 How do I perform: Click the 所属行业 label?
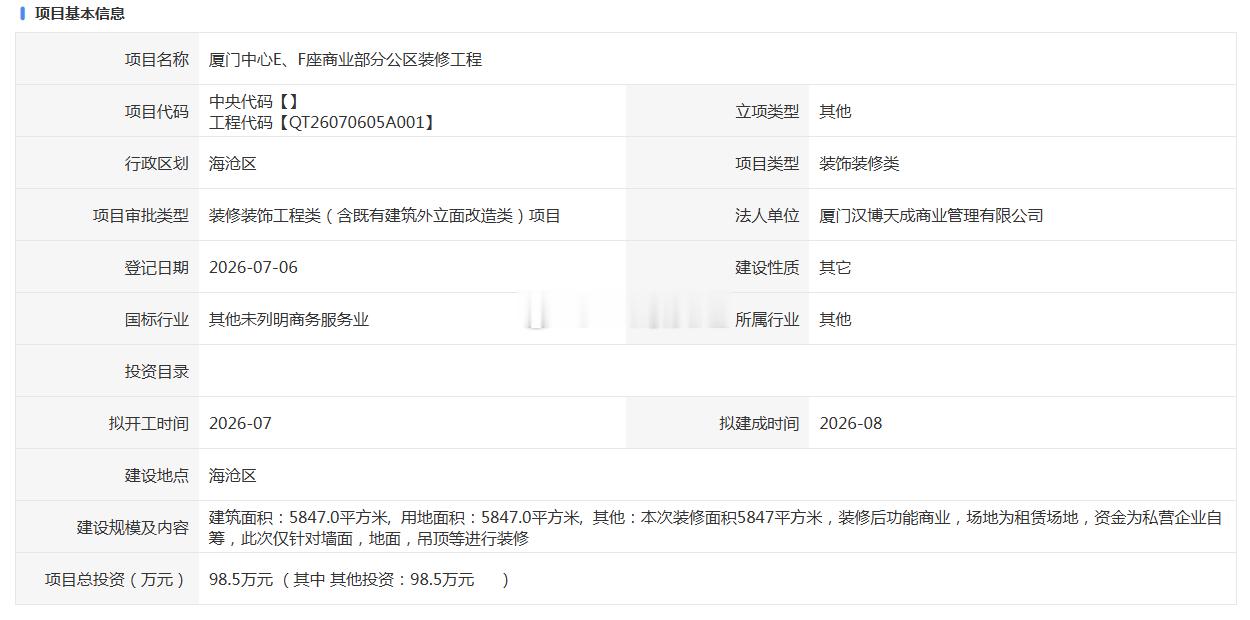tap(767, 320)
